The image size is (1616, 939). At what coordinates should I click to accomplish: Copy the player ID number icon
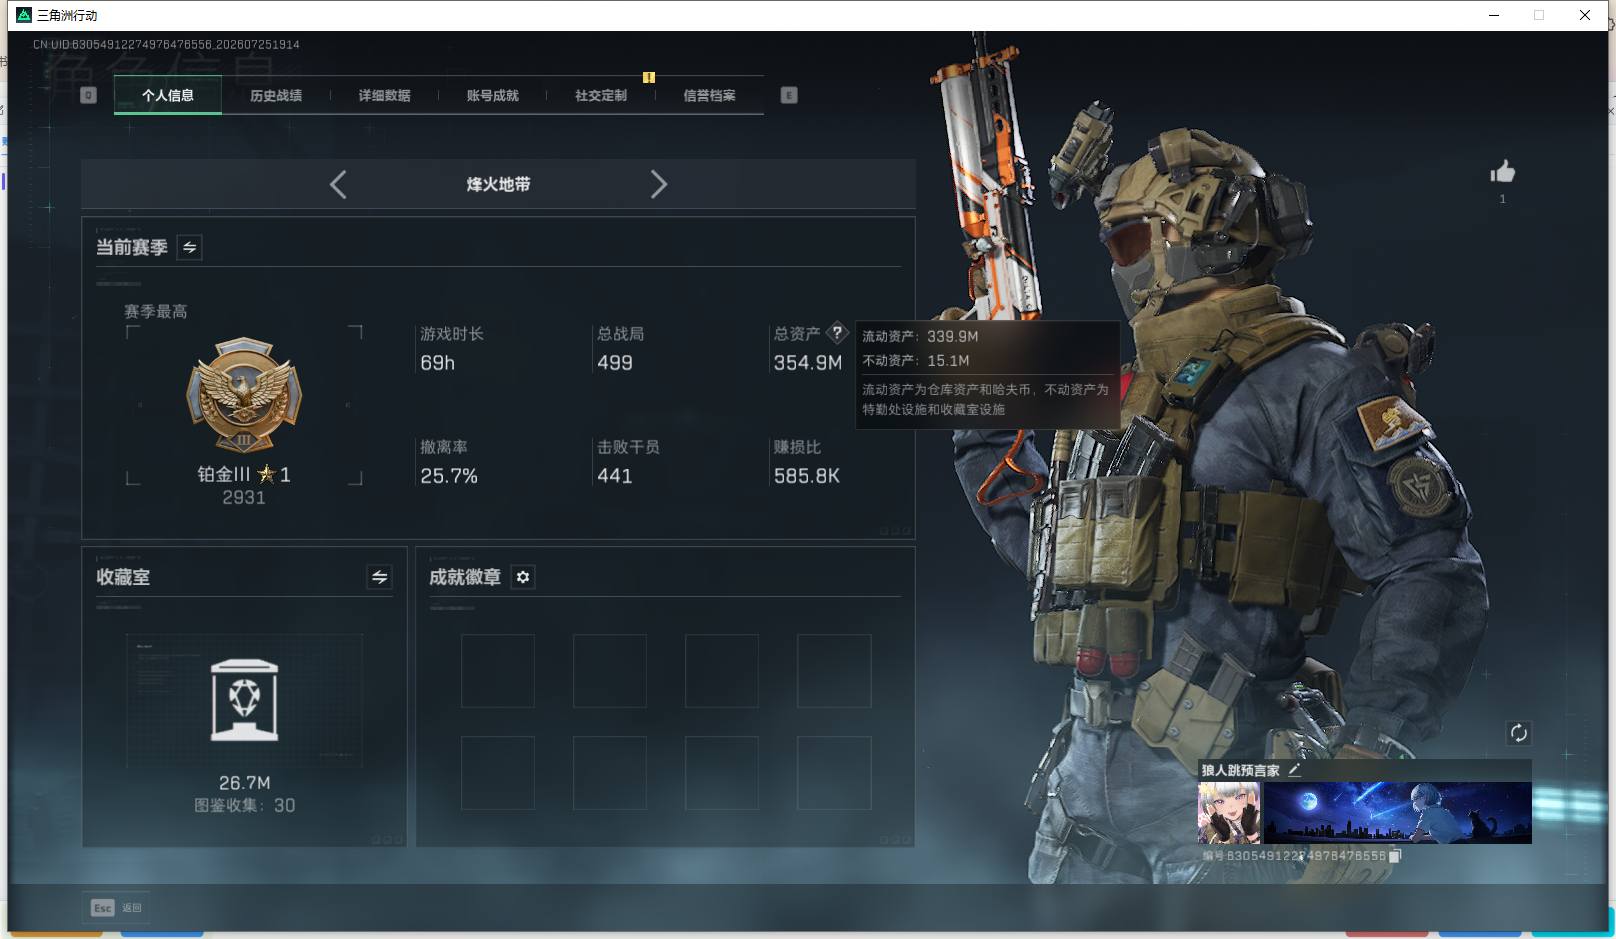click(x=1395, y=856)
